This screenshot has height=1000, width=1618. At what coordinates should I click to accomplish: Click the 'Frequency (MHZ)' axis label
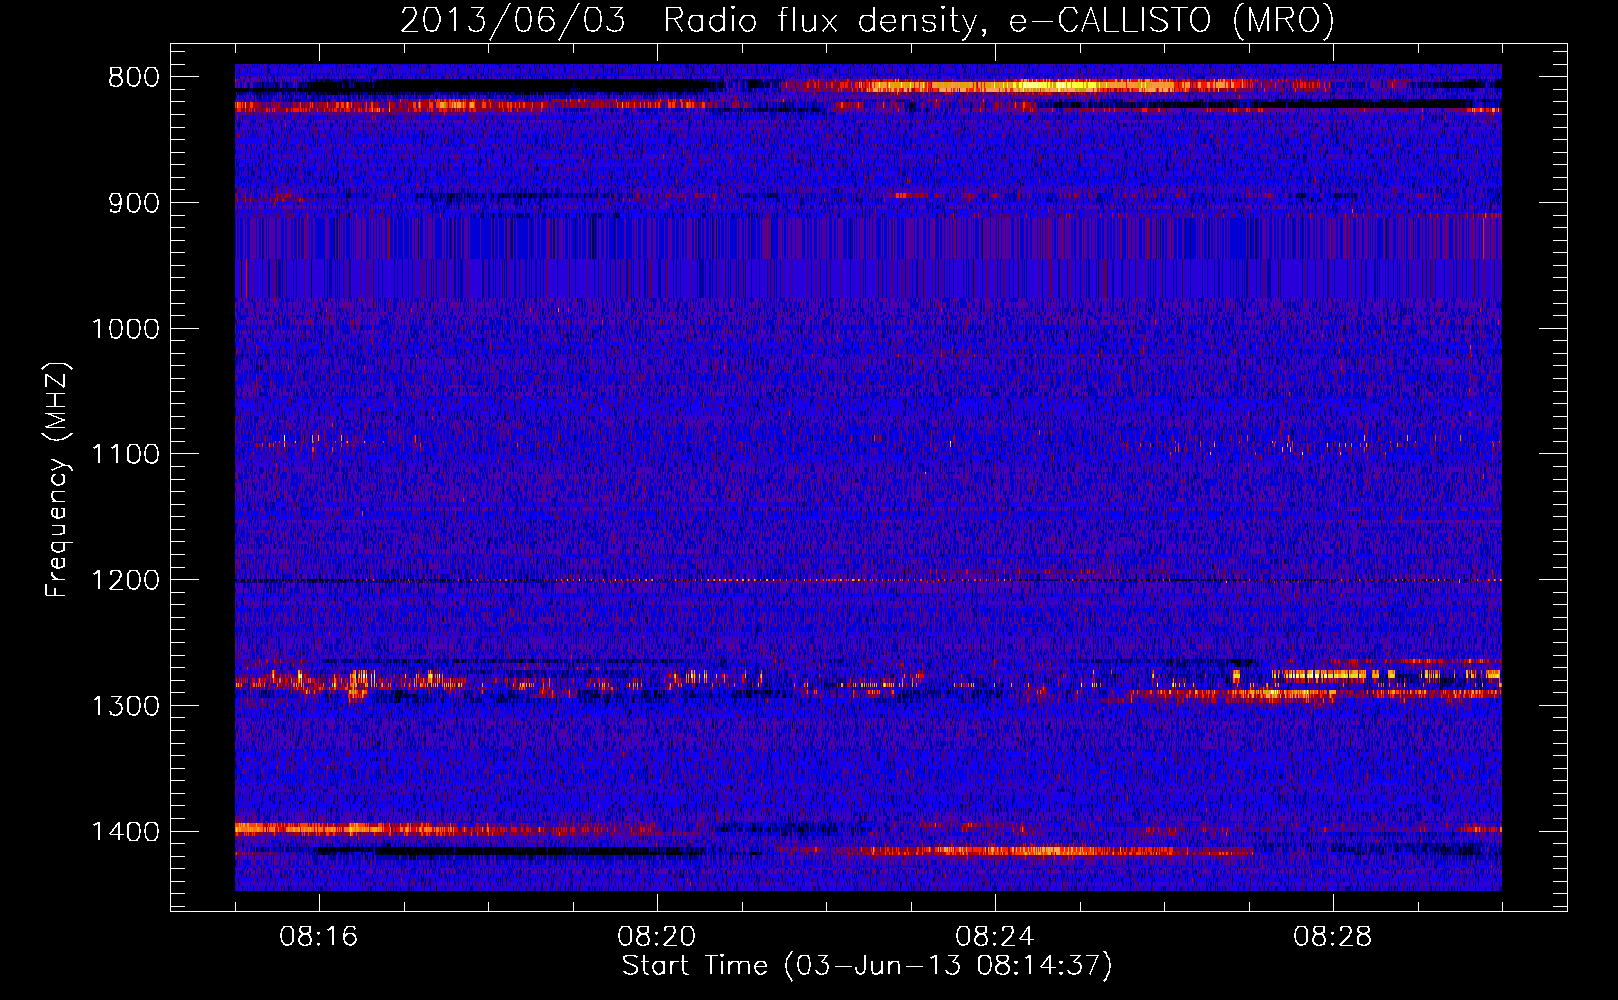click(58, 480)
